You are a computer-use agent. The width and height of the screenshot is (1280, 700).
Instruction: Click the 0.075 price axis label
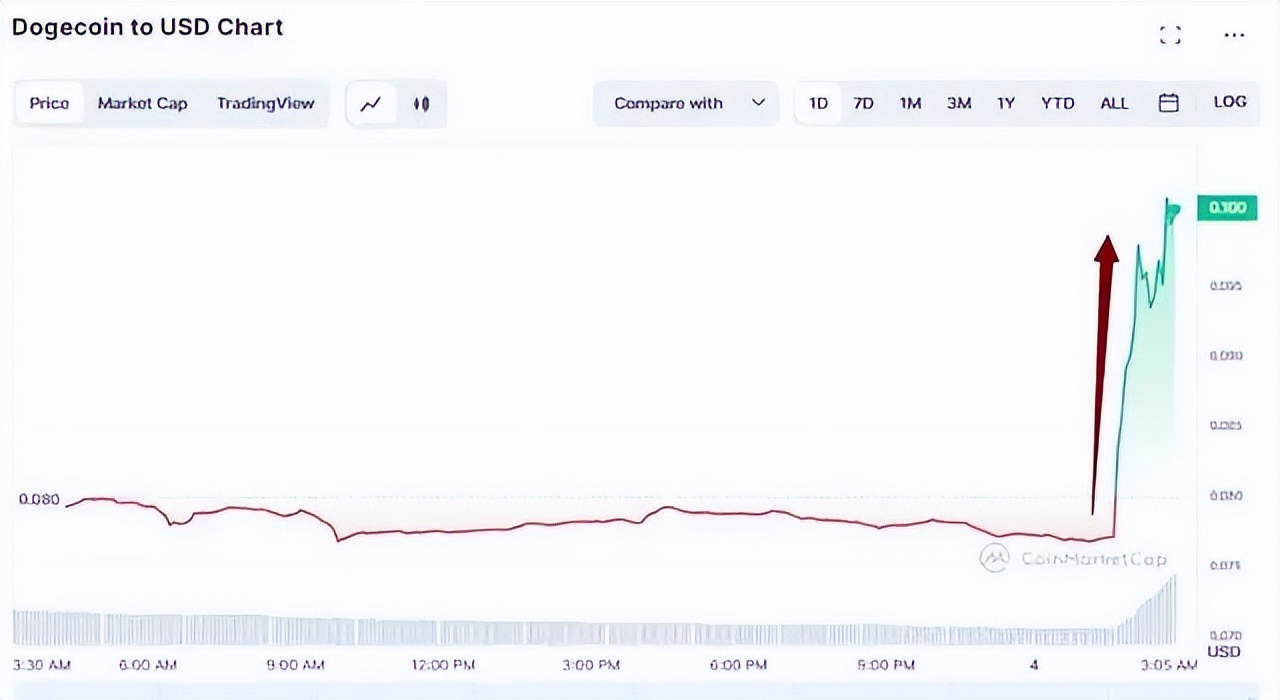click(1226, 565)
